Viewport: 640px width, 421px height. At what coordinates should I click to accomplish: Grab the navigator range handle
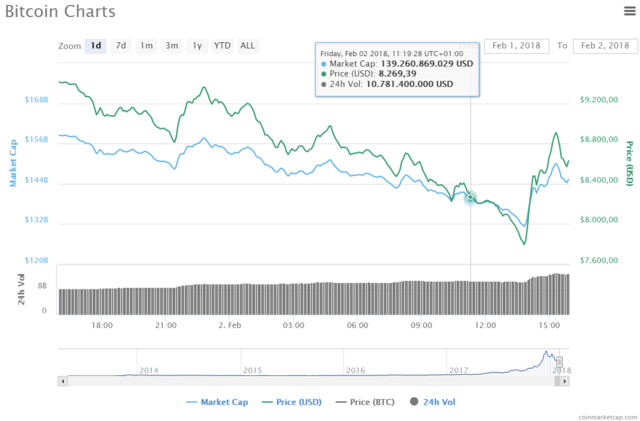[x=559, y=362]
